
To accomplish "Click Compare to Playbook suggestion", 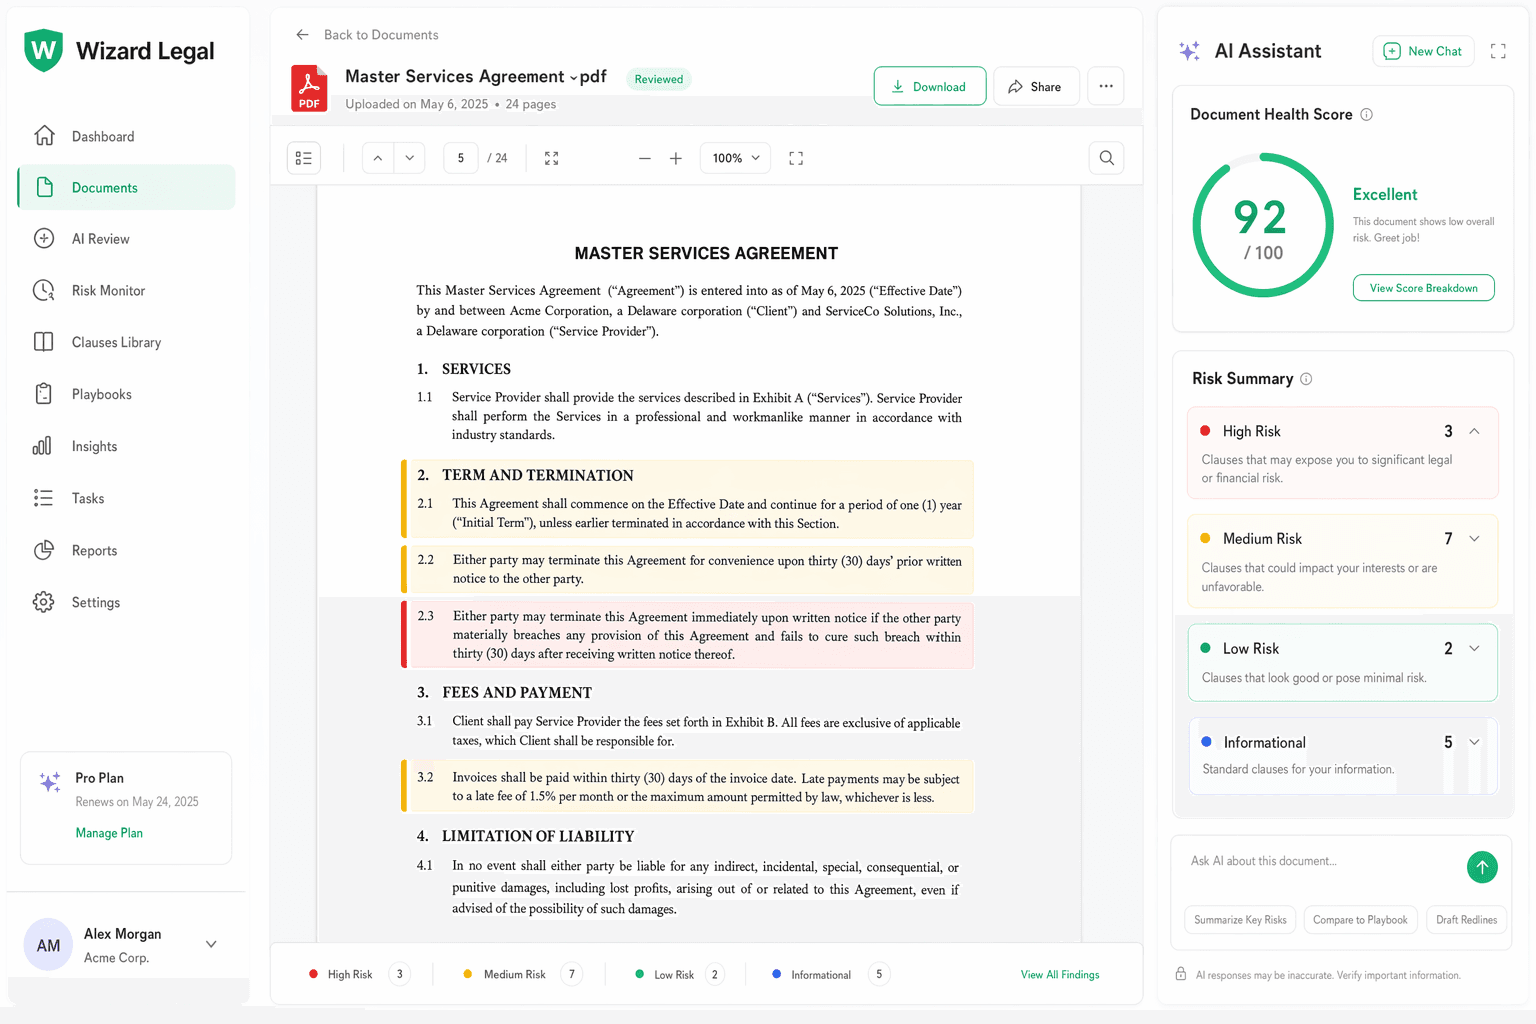I will click(1360, 920).
